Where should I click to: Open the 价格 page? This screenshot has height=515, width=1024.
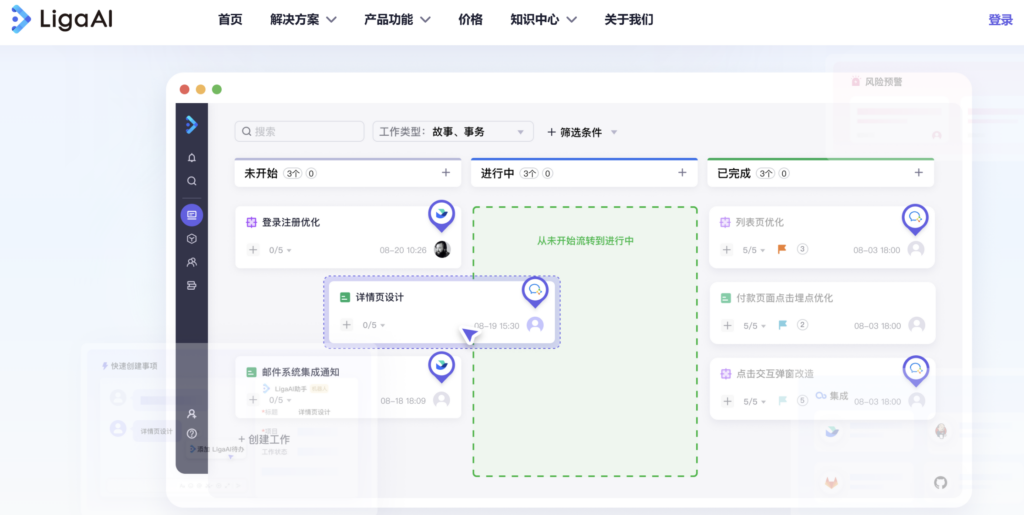tap(470, 20)
